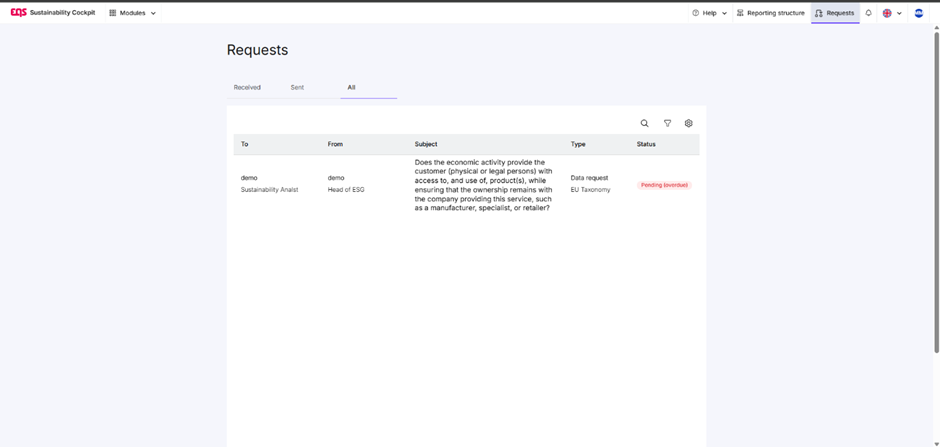Expand the Help menu chevron
Viewport: 940px width, 447px height.
click(x=724, y=13)
